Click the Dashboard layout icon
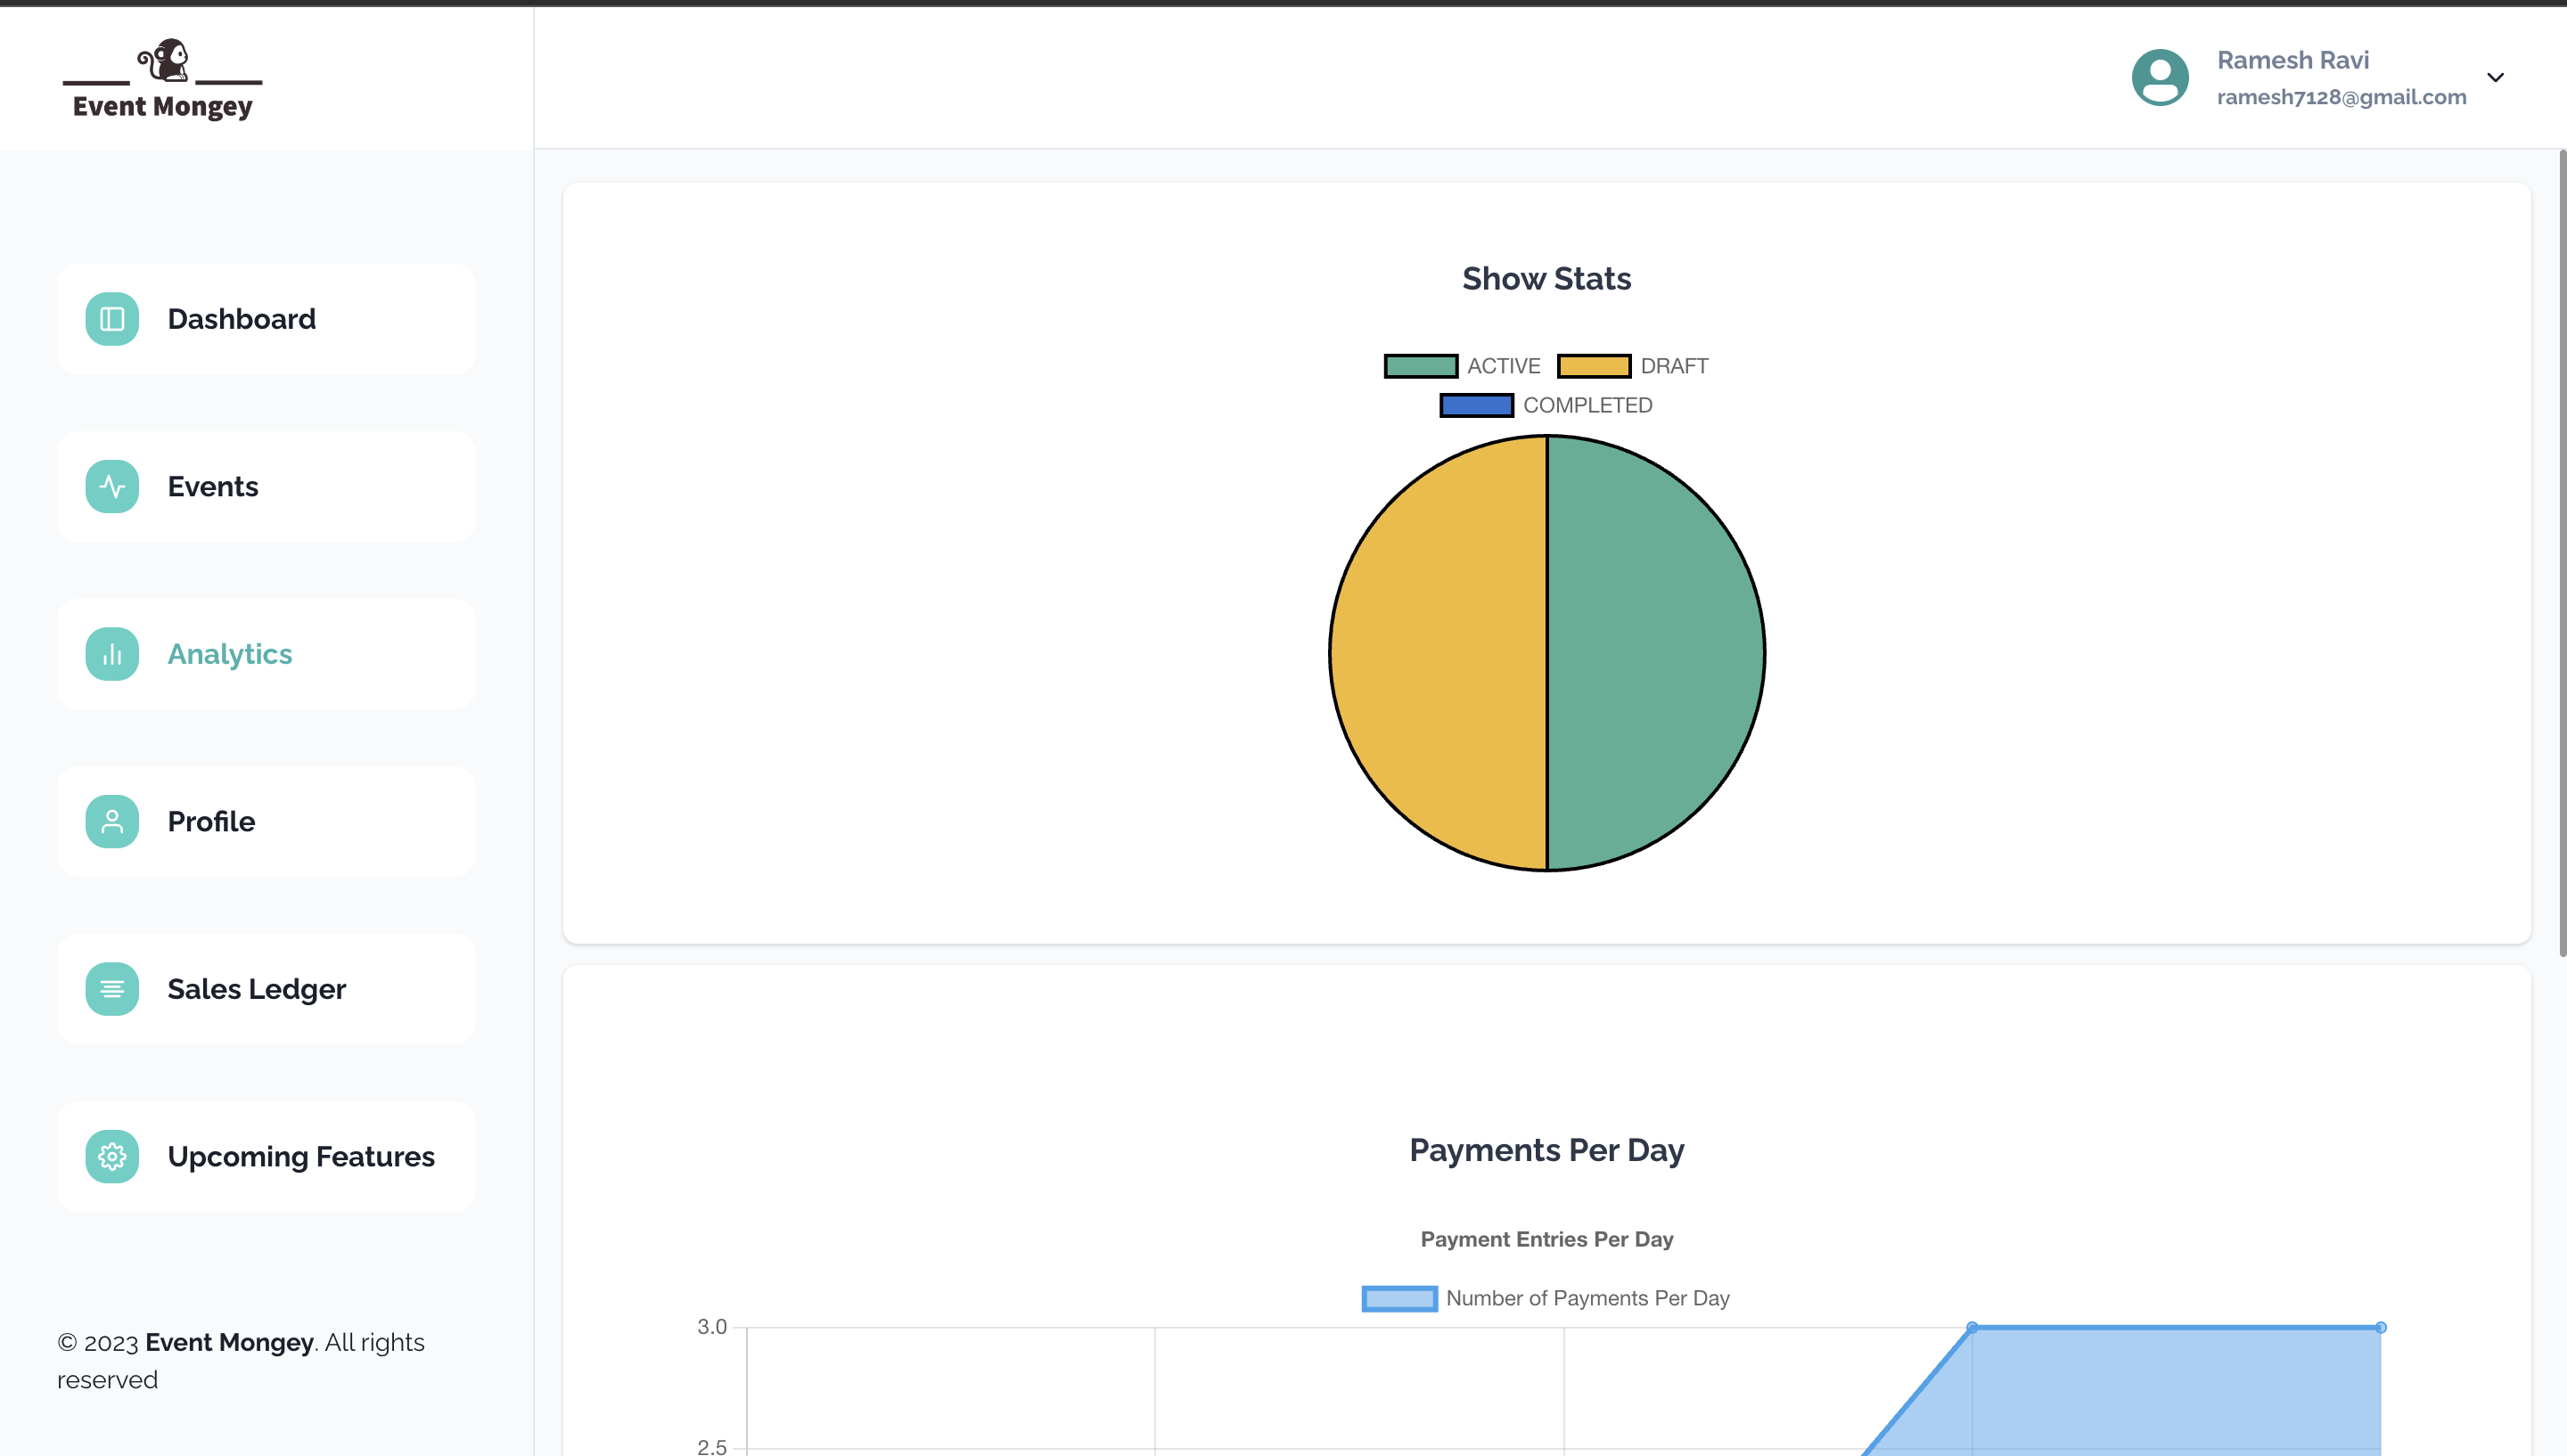Image resolution: width=2567 pixels, height=1456 pixels. coord(112,319)
